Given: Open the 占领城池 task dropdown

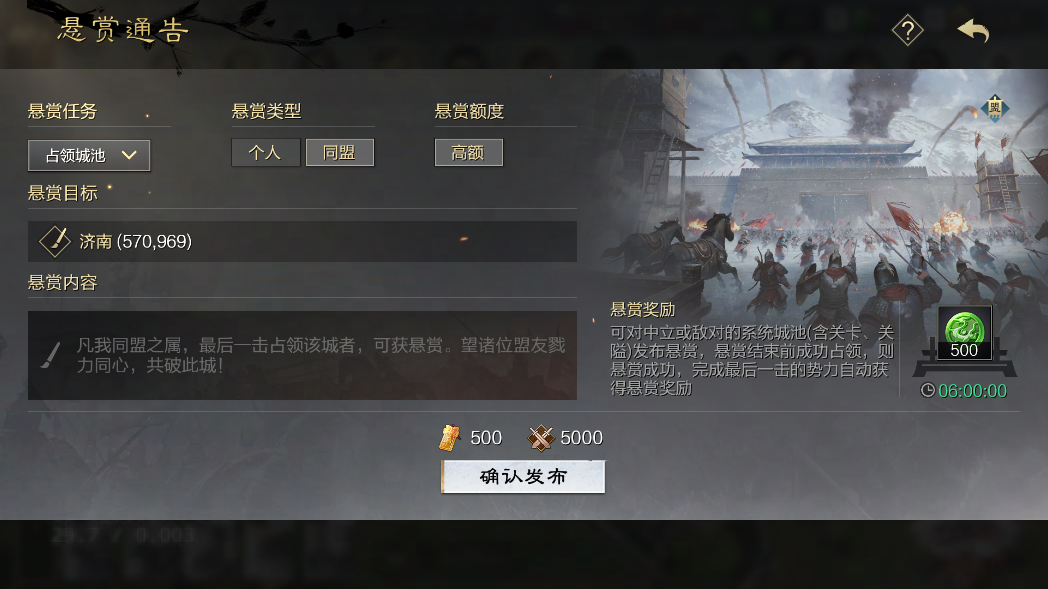Looking at the screenshot, I should pyautogui.click(x=89, y=156).
